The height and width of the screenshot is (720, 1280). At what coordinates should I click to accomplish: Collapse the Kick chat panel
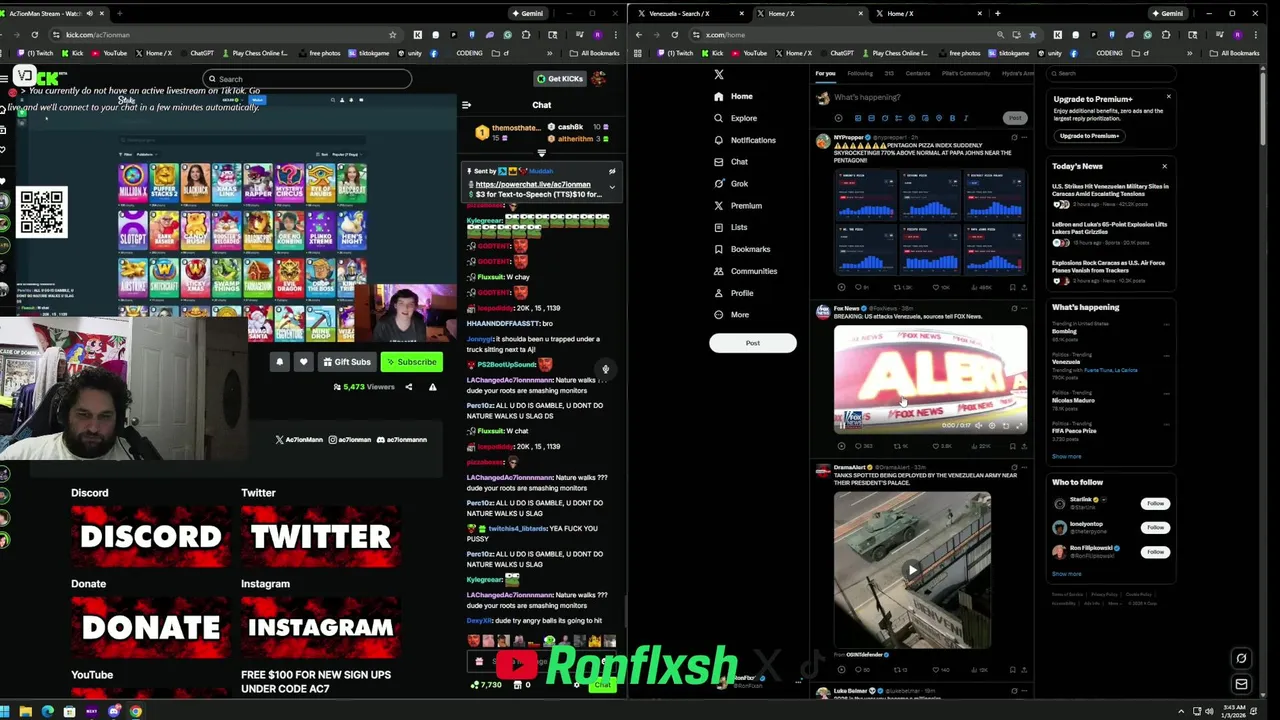[x=466, y=105]
